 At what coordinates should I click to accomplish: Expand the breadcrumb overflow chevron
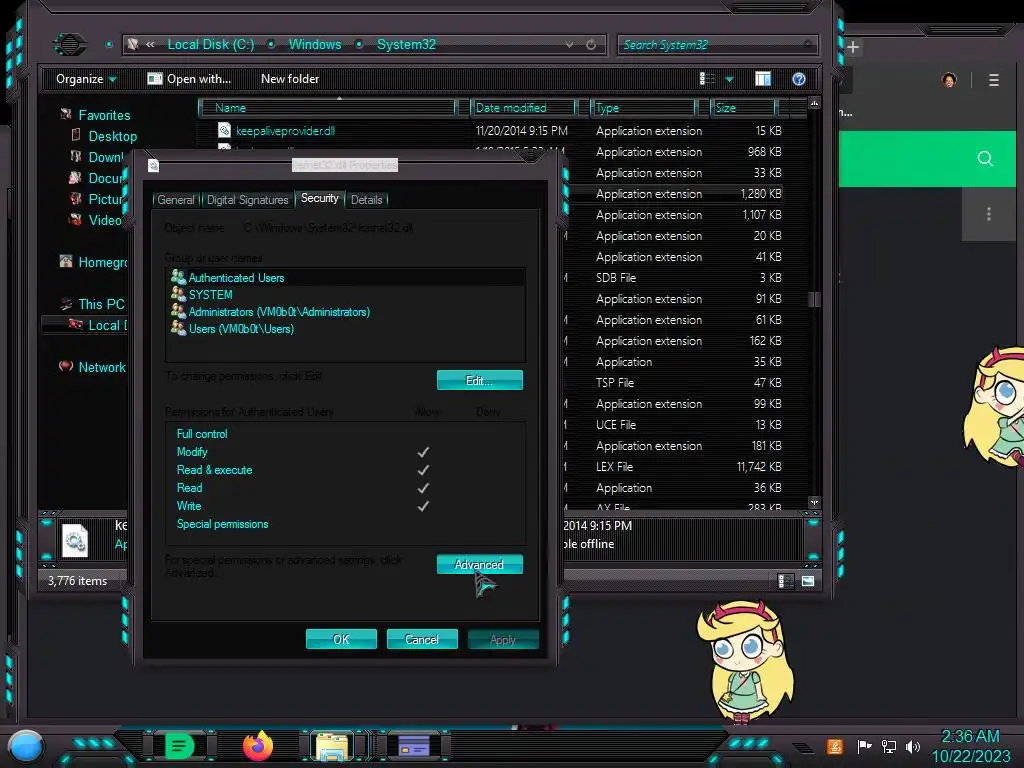(150, 44)
